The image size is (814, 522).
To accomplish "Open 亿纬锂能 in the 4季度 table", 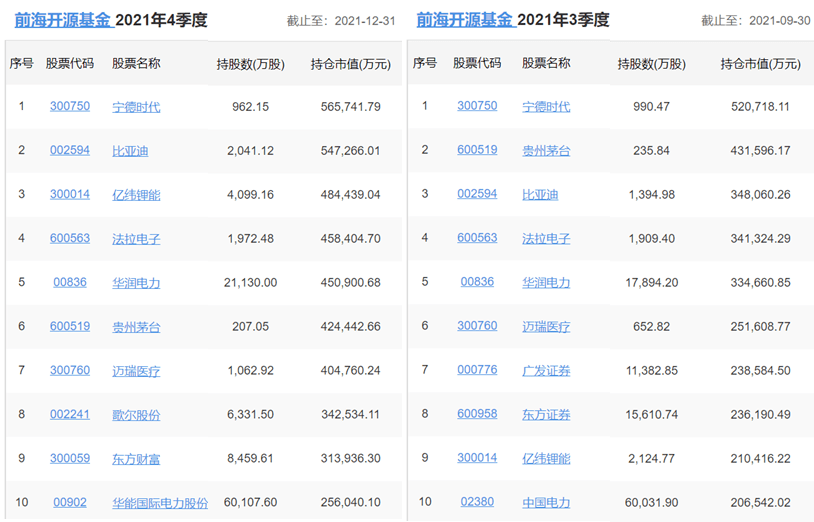I will pyautogui.click(x=136, y=195).
